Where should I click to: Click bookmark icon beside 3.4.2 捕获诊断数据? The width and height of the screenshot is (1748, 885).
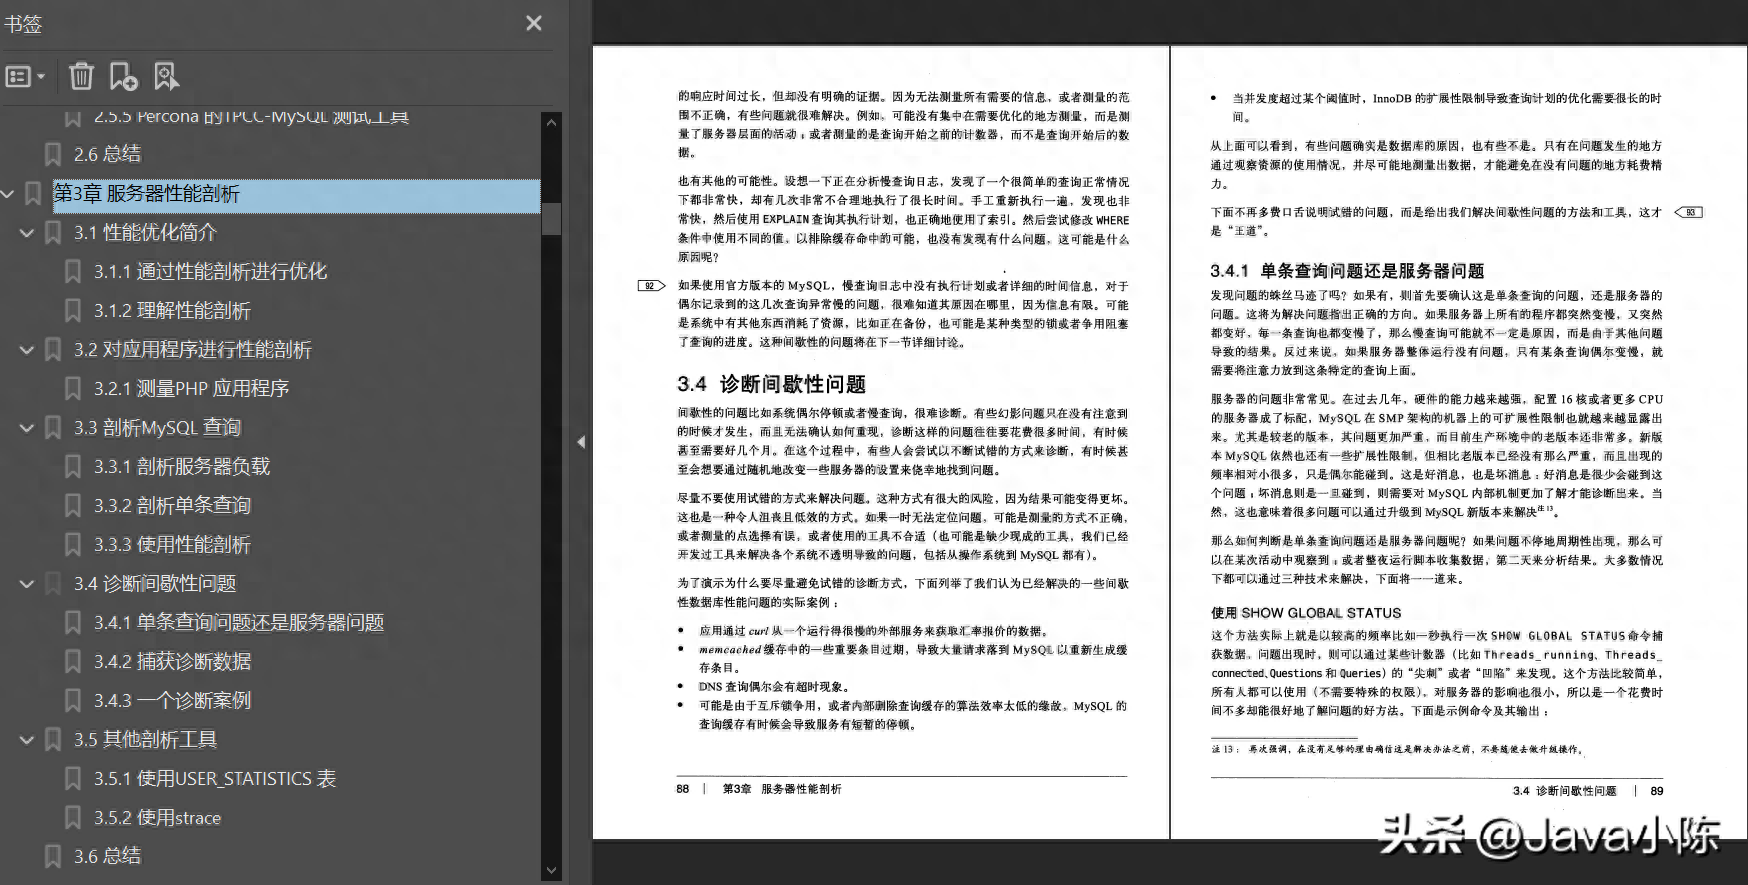pos(73,661)
